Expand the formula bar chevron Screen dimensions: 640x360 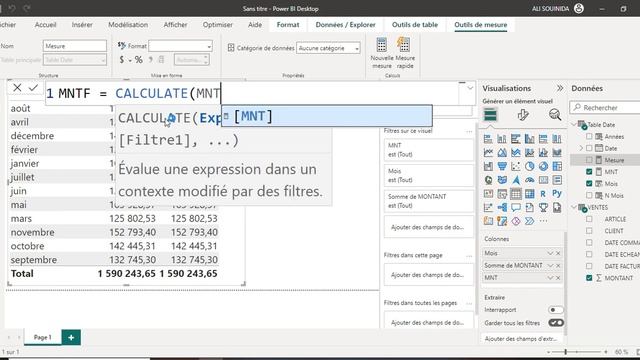coord(470,88)
